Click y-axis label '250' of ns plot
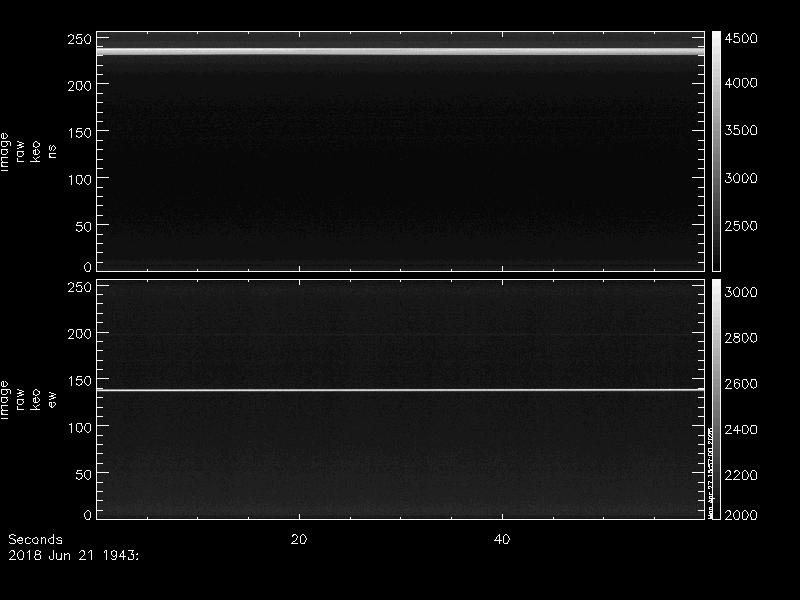 (80, 39)
